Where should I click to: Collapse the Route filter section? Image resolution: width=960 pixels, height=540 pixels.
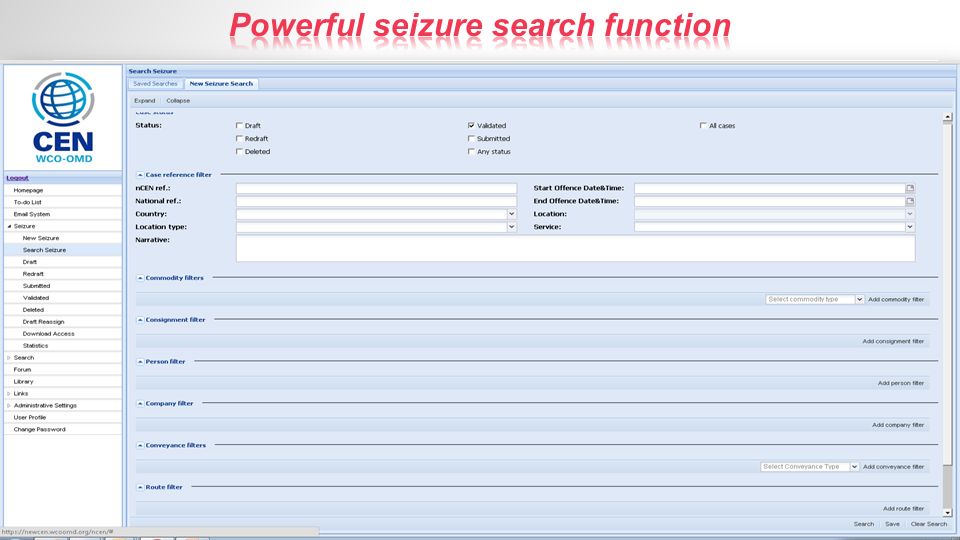point(140,487)
